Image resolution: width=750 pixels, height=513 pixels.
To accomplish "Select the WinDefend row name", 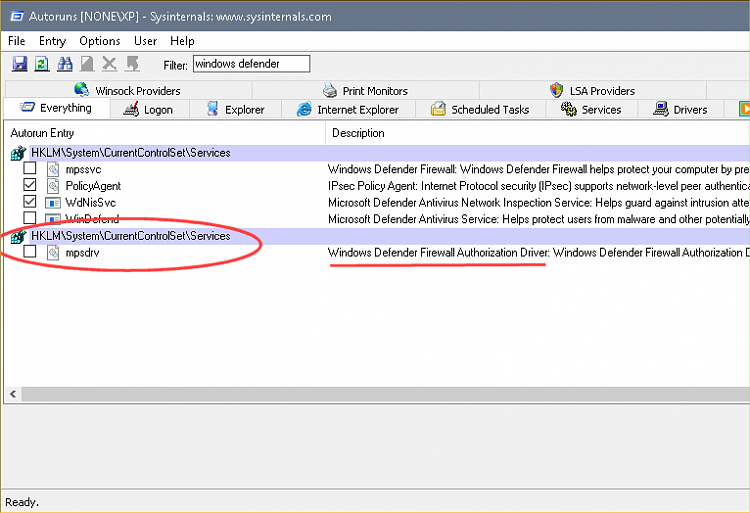I will (92, 219).
